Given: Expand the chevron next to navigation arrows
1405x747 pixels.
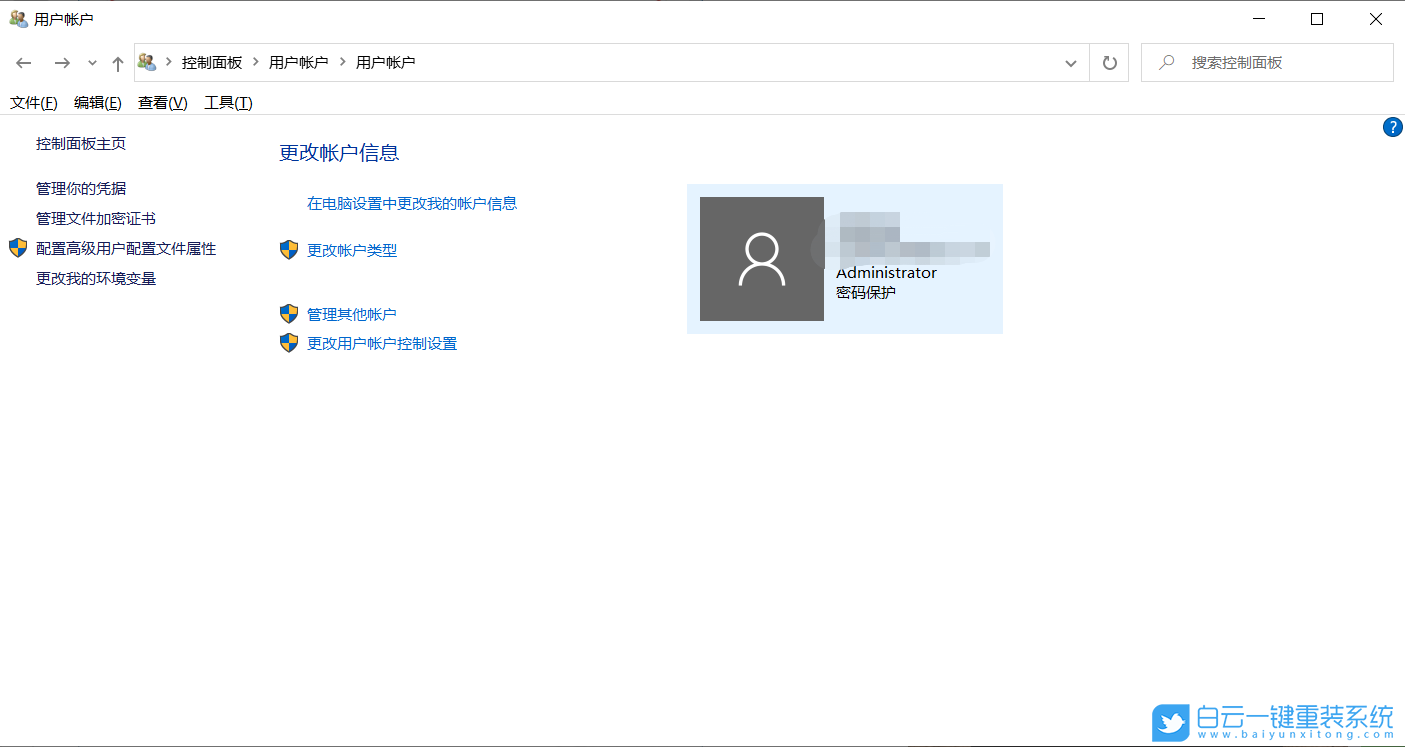Looking at the screenshot, I should coord(91,62).
